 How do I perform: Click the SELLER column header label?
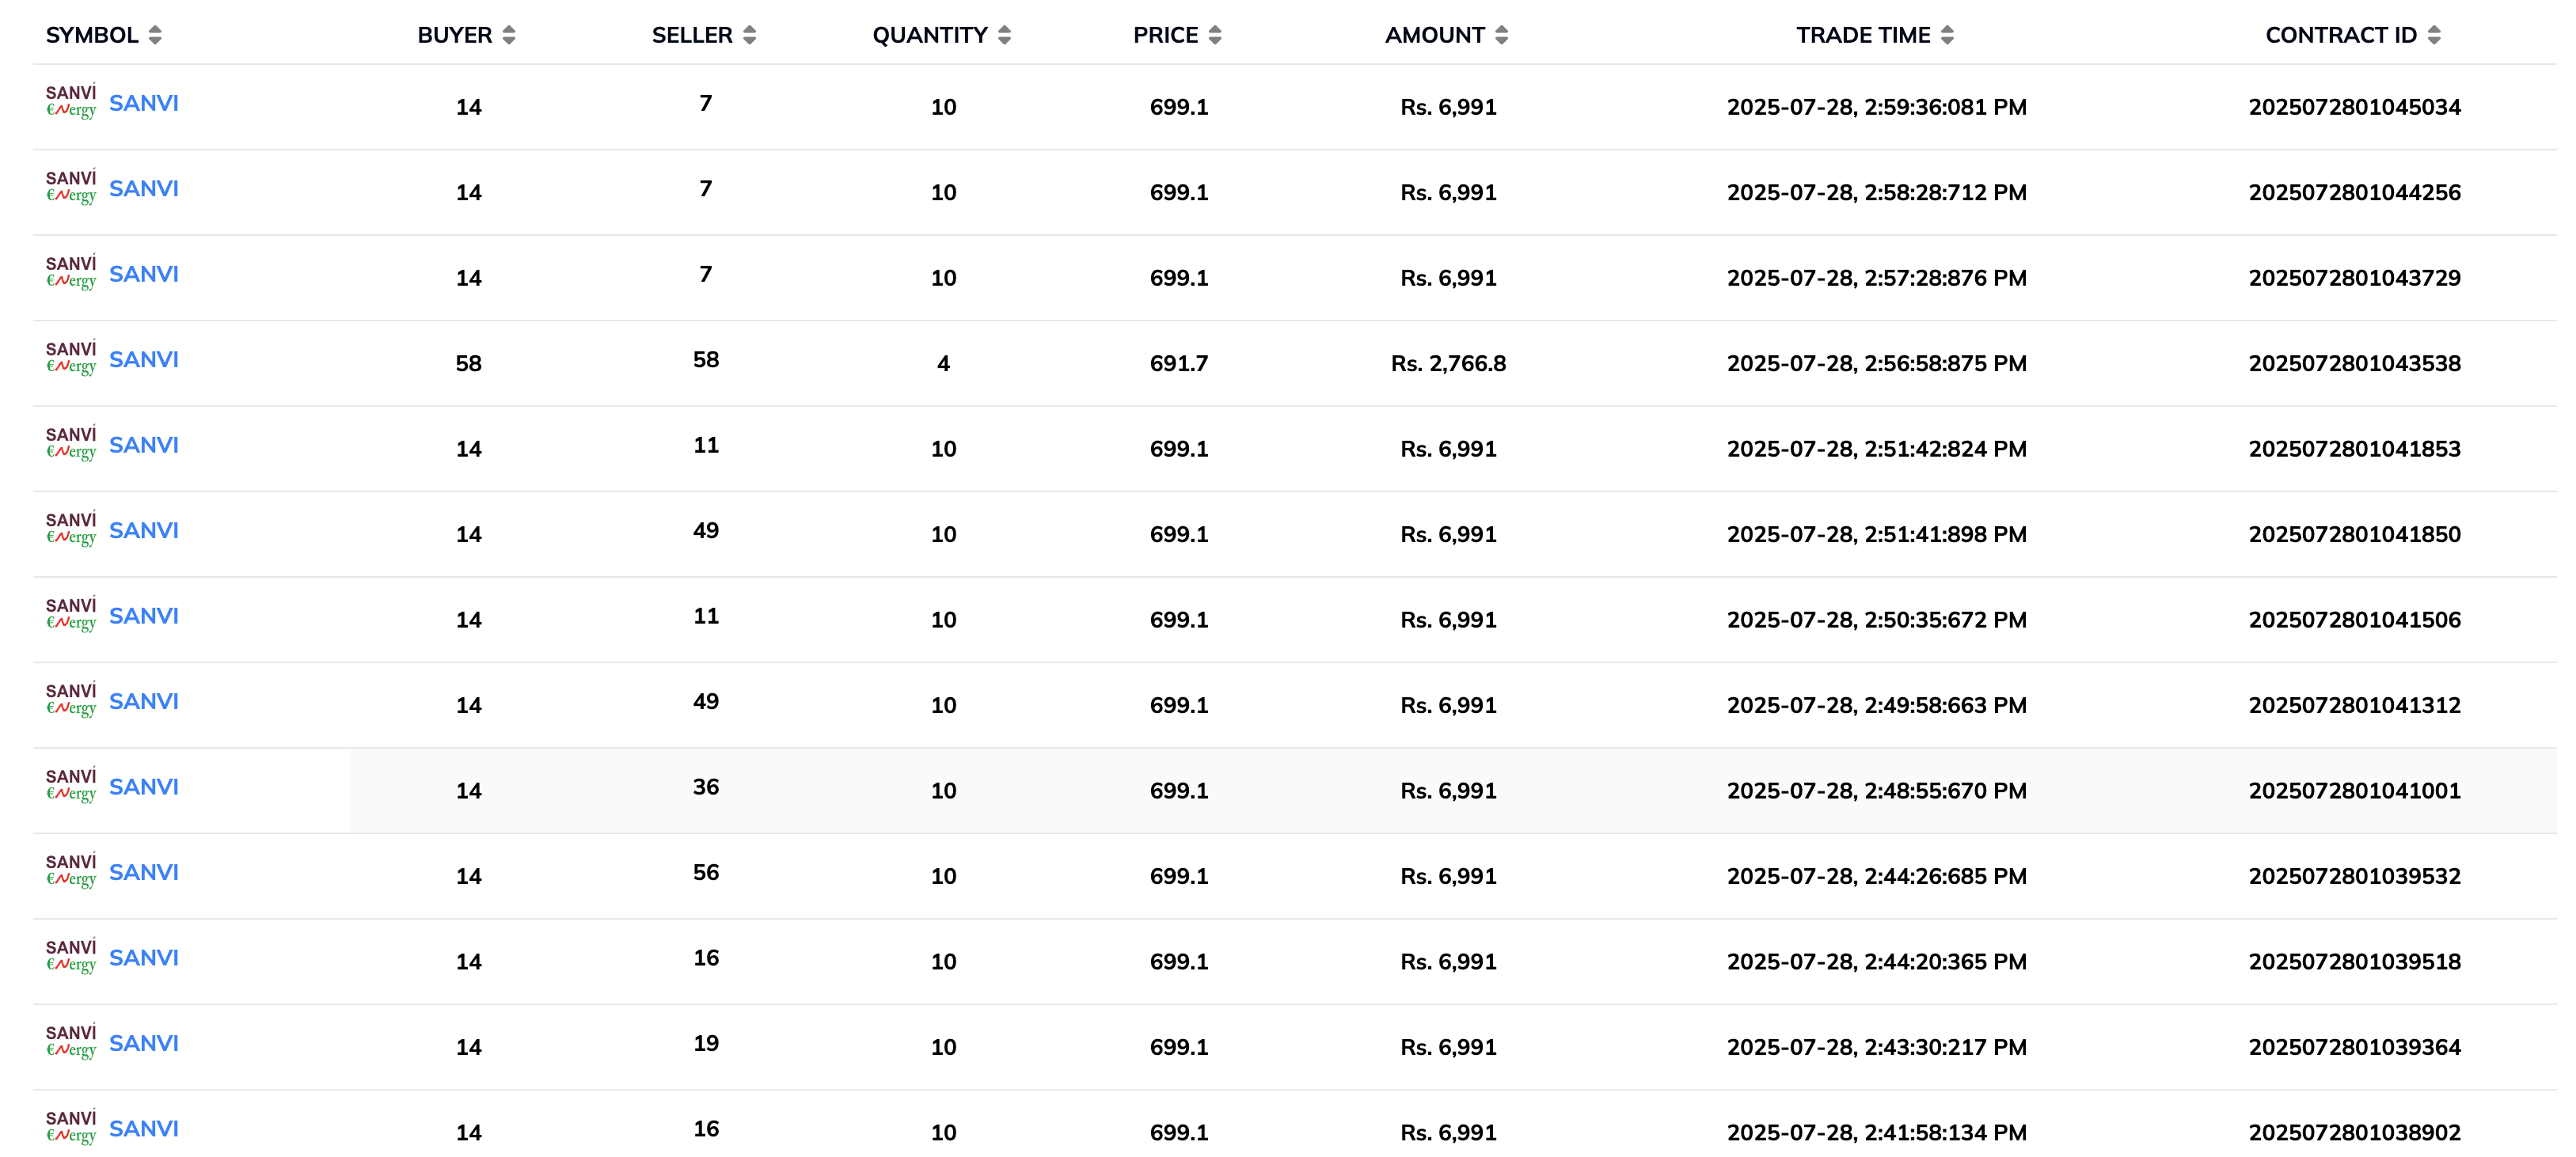pos(692,35)
